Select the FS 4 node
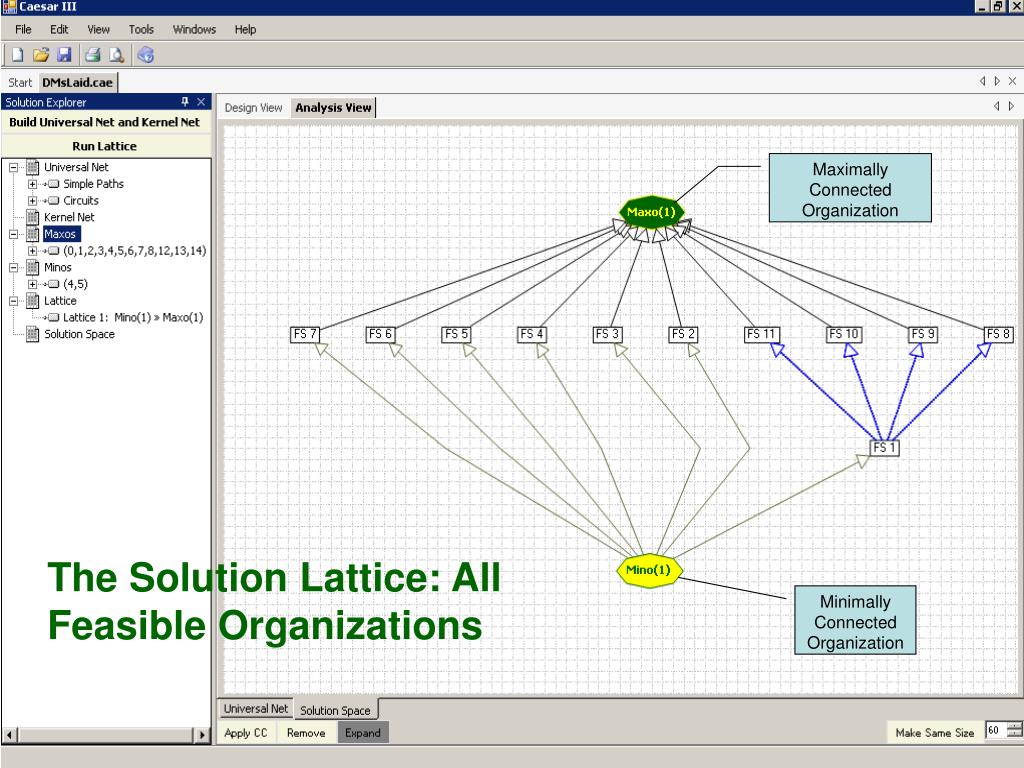1024x768 pixels. [531, 334]
